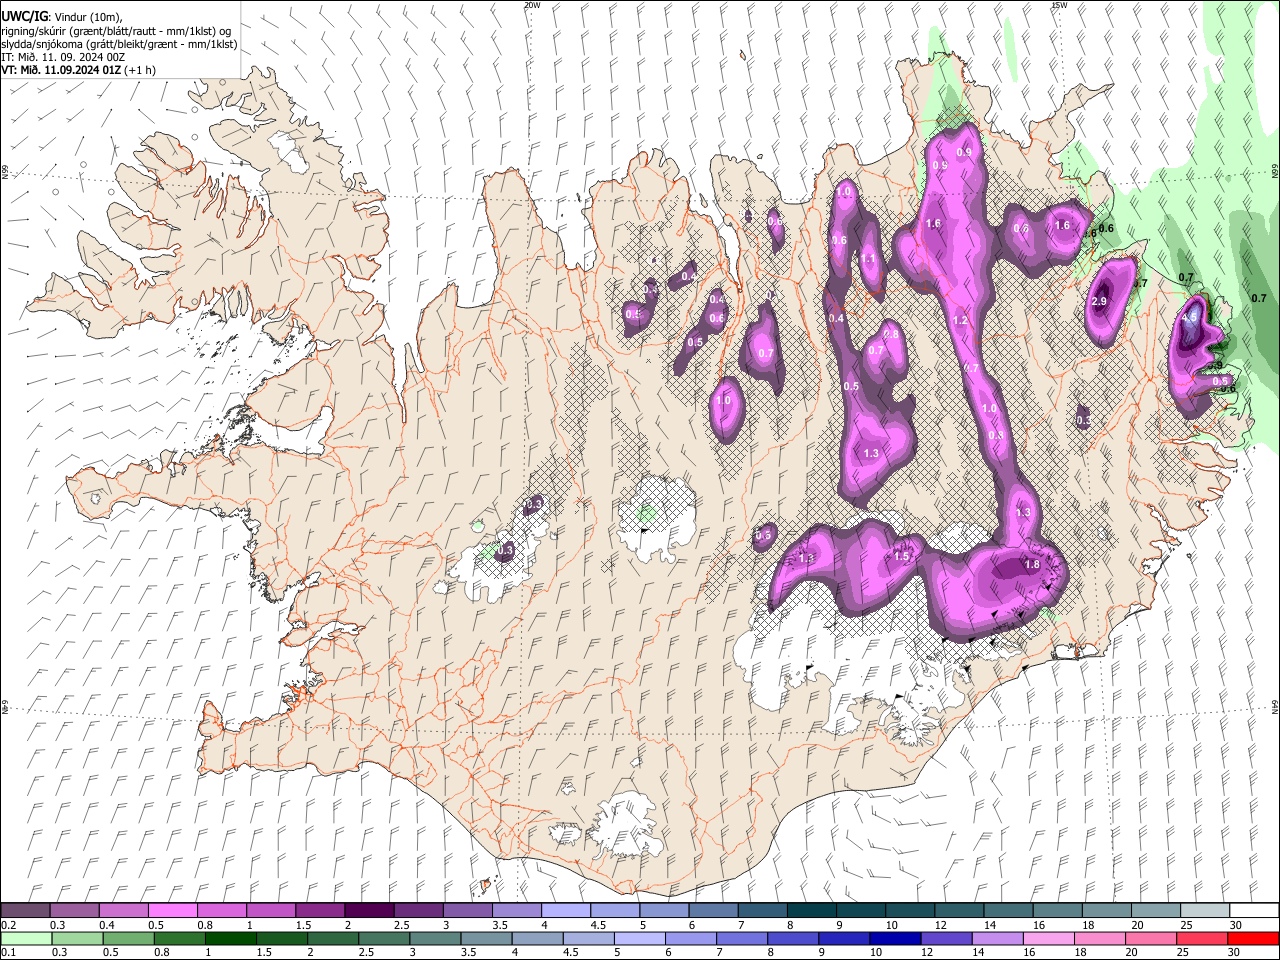Select the pale green lower swatch starting at 0.1
This screenshot has width=1280, height=960.
point(26,938)
